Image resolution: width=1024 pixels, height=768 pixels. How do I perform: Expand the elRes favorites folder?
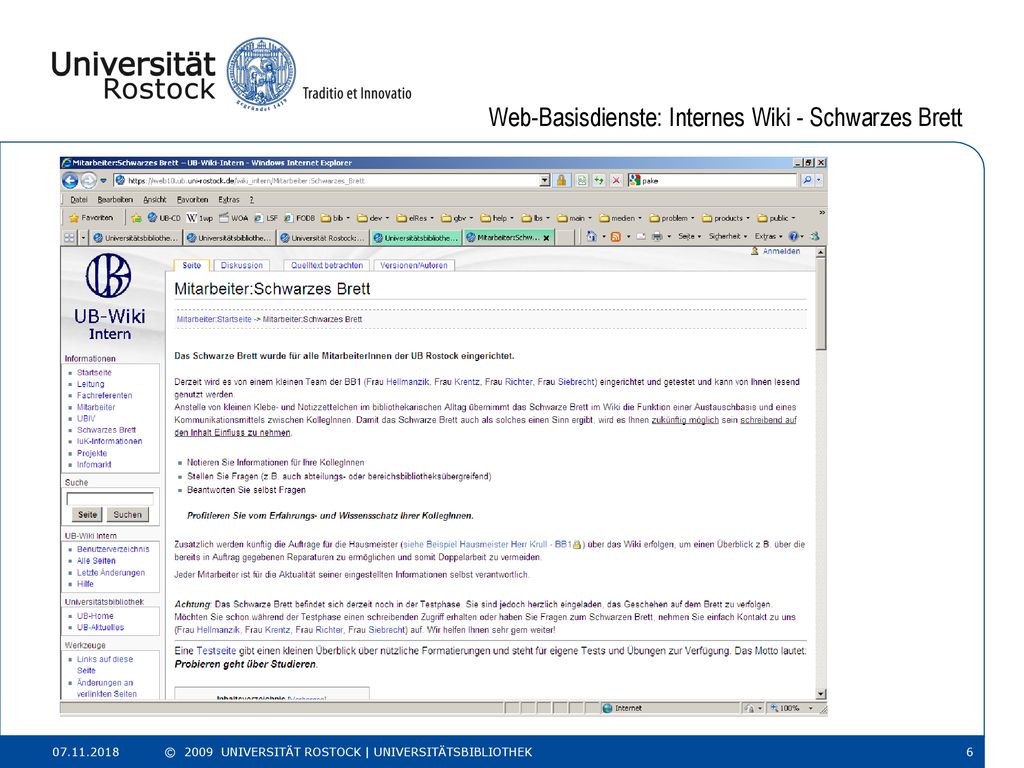pyautogui.click(x=416, y=218)
